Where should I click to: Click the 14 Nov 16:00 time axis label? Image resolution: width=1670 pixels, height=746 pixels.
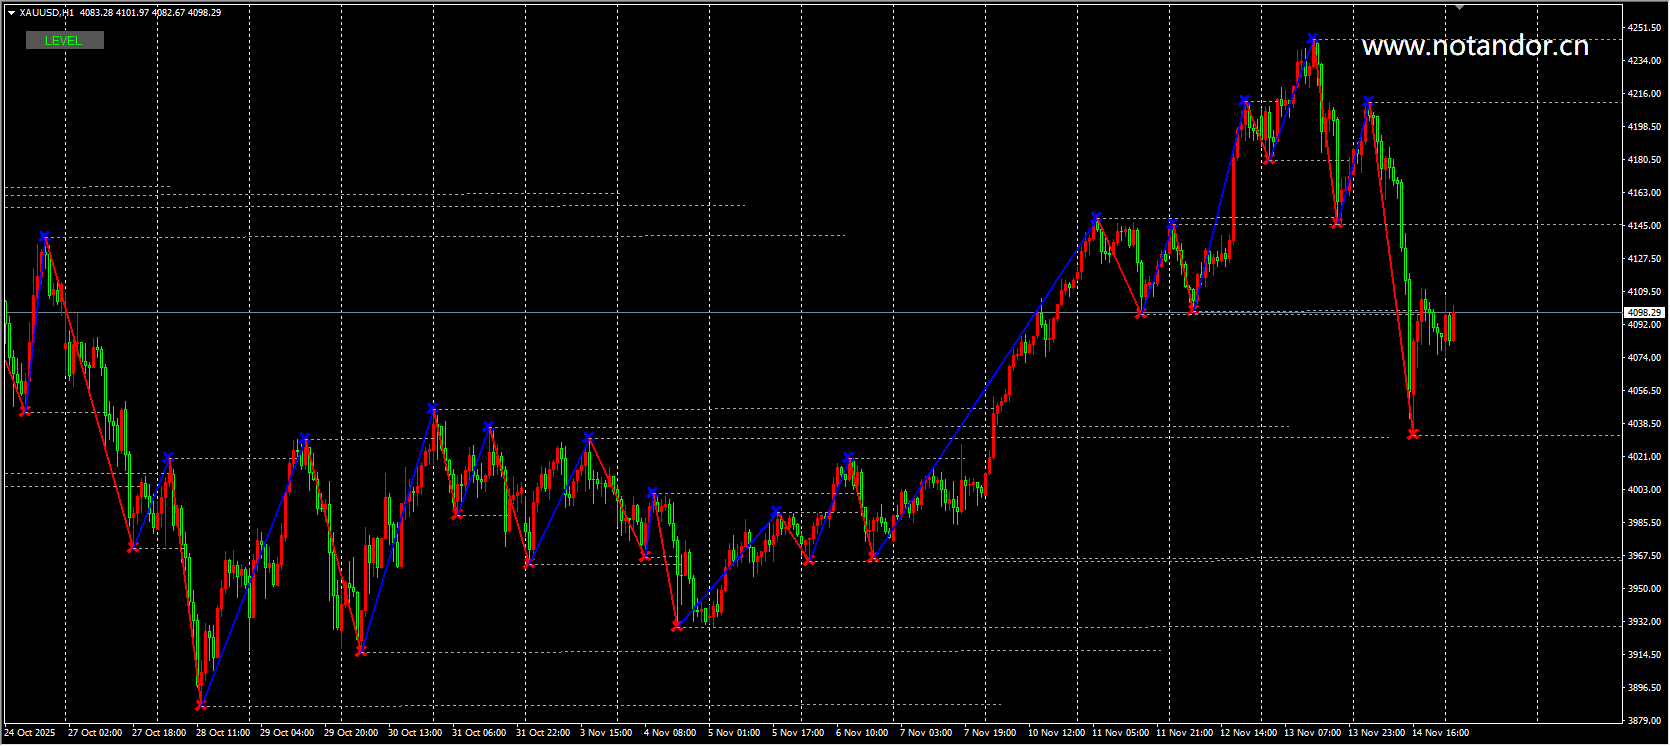1440,733
